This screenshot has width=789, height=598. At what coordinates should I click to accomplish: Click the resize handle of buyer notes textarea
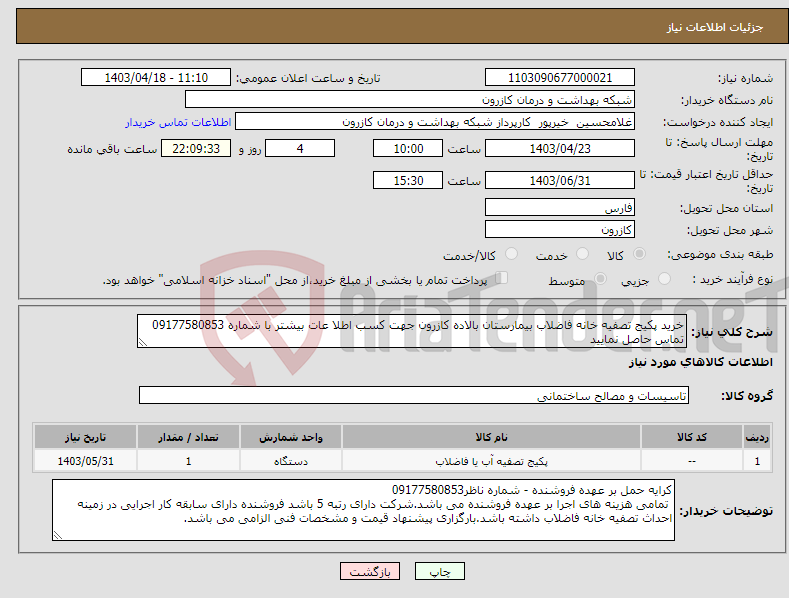click(x=58, y=535)
